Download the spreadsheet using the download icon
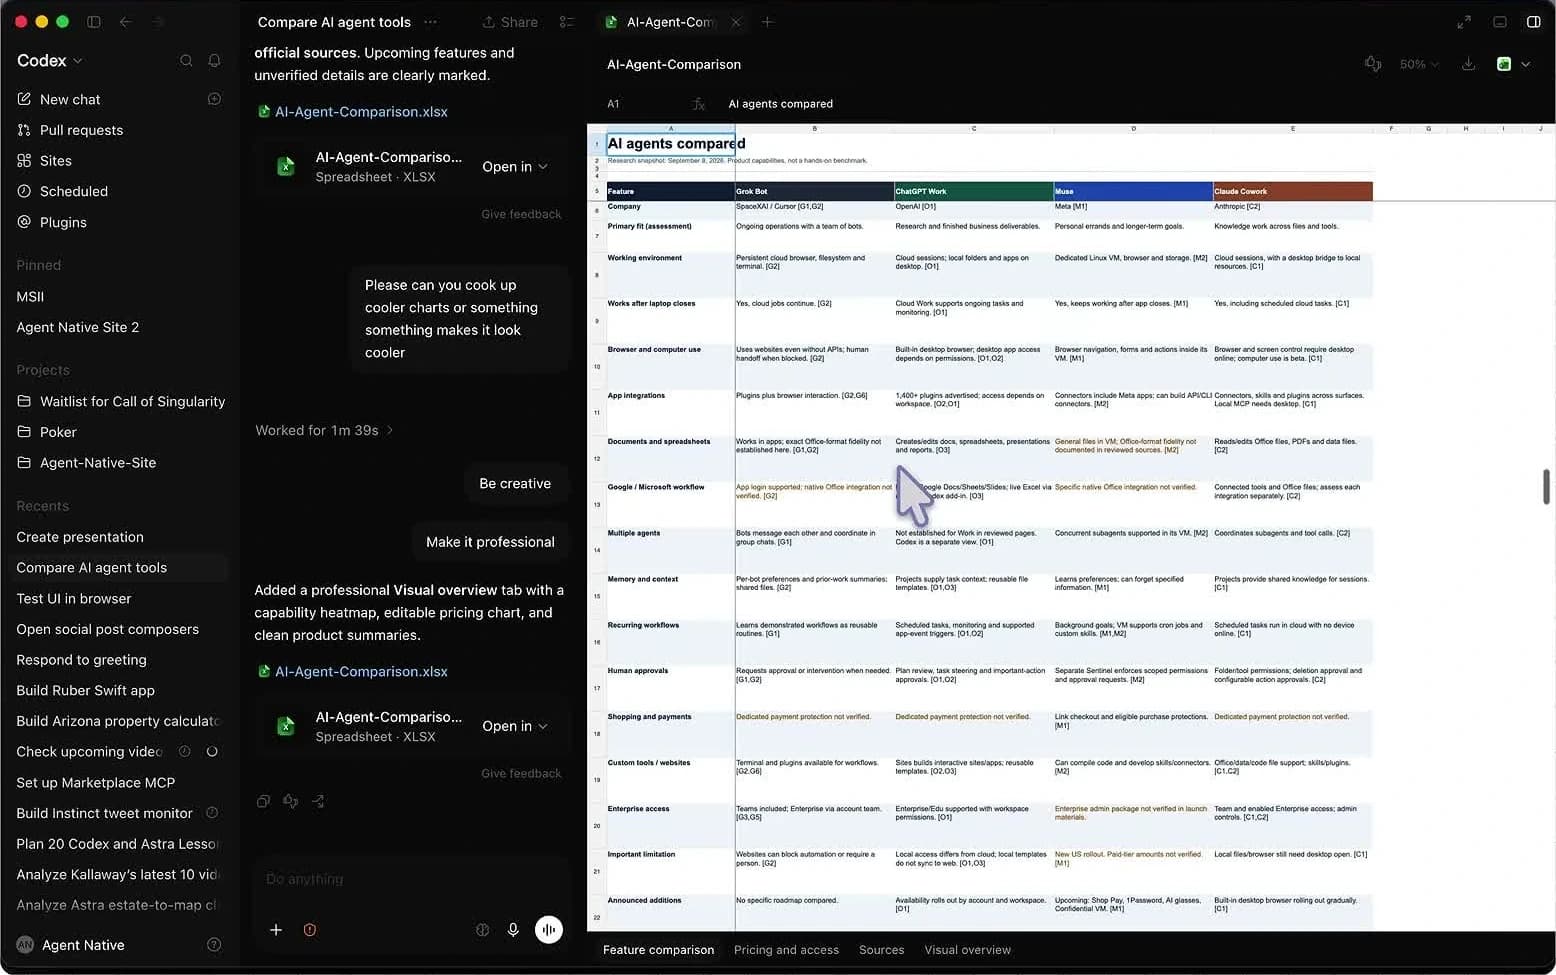 (x=1468, y=64)
